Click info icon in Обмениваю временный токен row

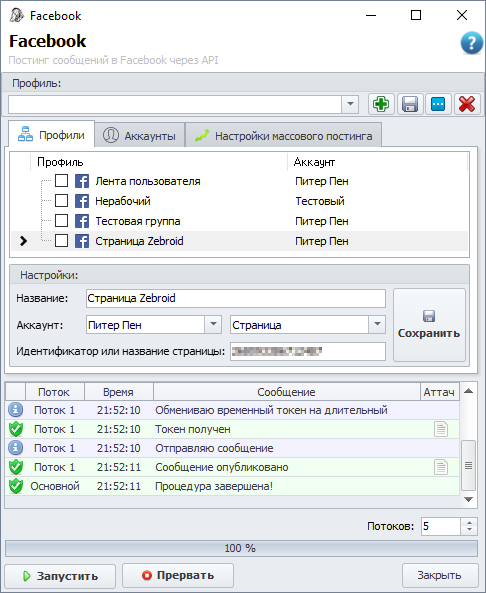tap(16, 410)
